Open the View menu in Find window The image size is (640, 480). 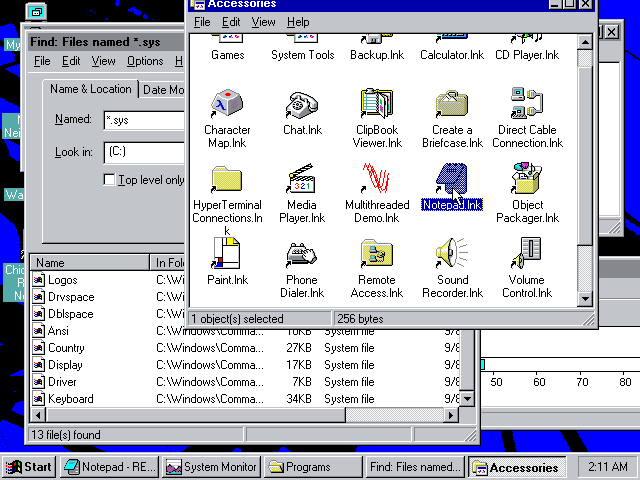103,61
